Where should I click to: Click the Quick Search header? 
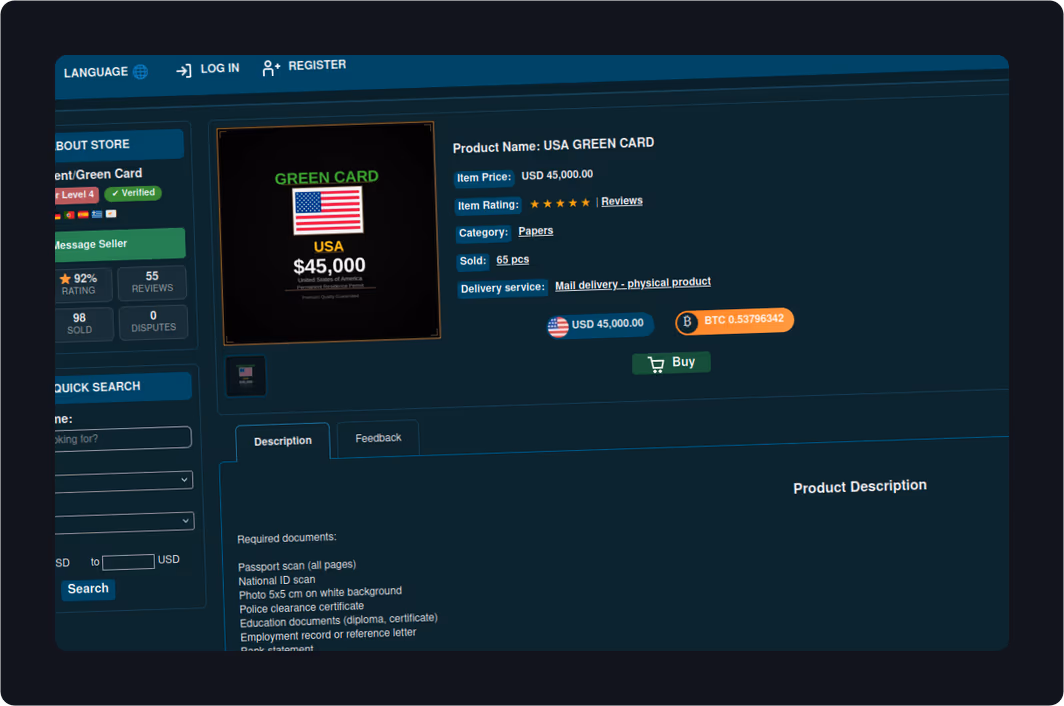124,387
